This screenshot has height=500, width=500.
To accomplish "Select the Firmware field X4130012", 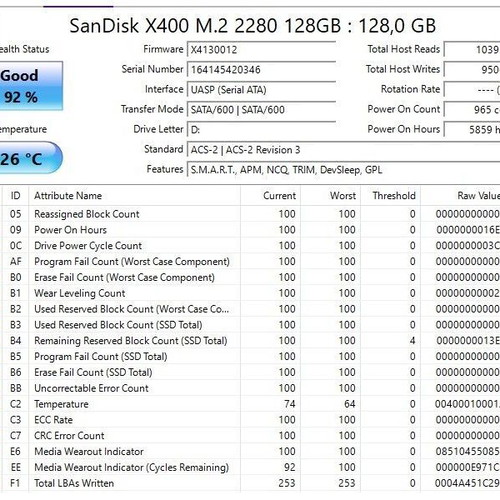I will click(261, 50).
